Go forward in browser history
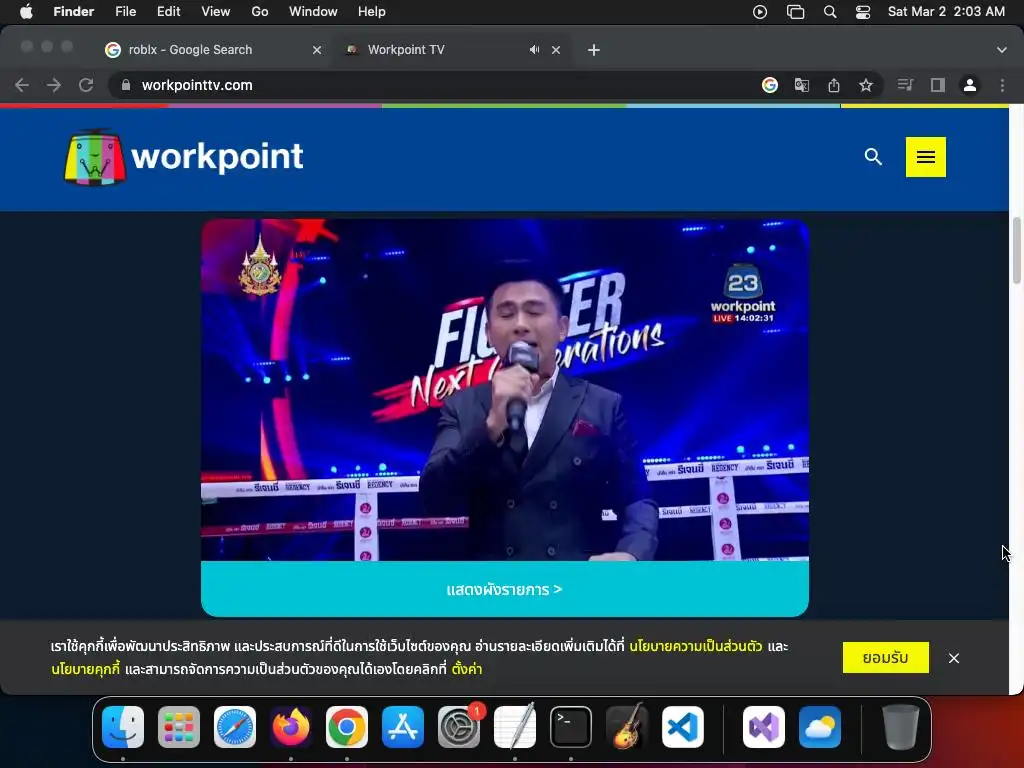 [54, 85]
